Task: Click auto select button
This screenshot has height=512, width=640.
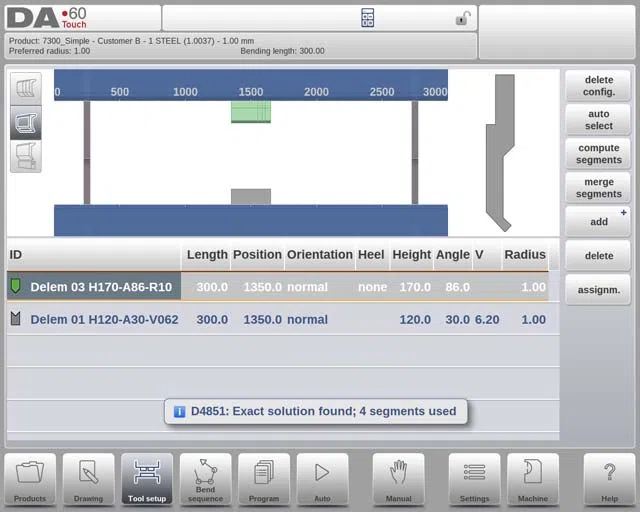Action: click(598, 120)
